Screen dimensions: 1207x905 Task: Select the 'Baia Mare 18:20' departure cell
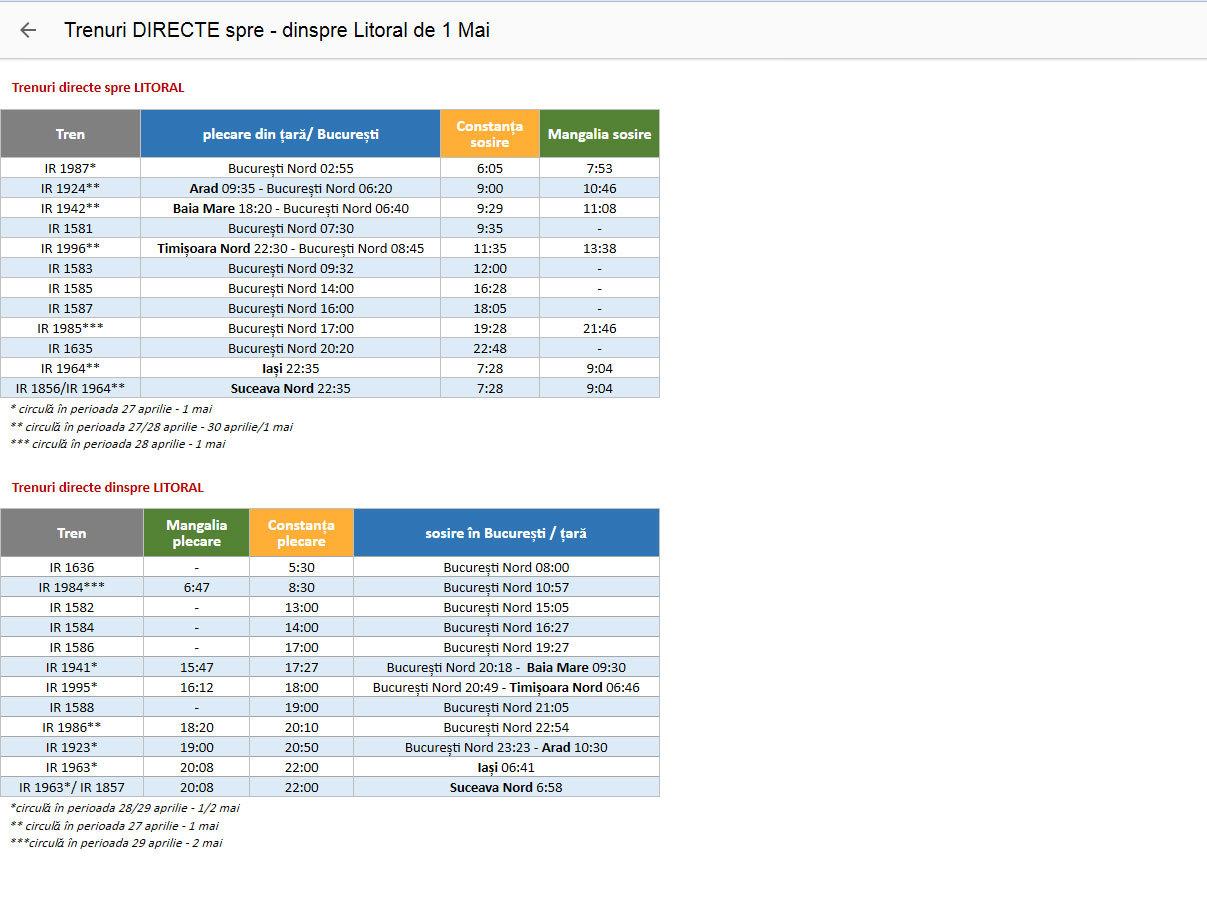(290, 208)
